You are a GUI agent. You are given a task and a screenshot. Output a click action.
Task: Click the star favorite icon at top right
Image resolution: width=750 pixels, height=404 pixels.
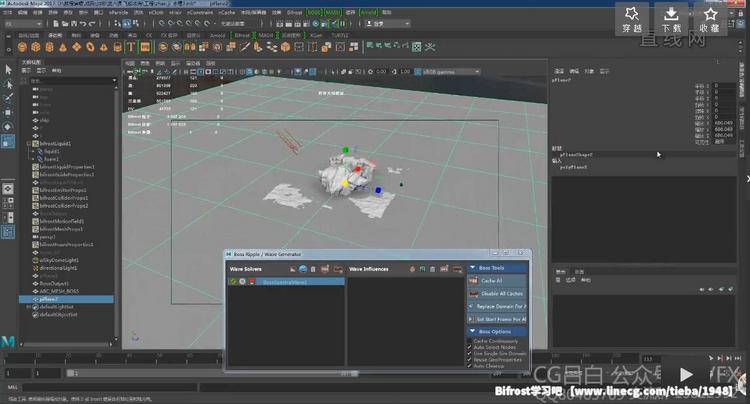click(710, 19)
